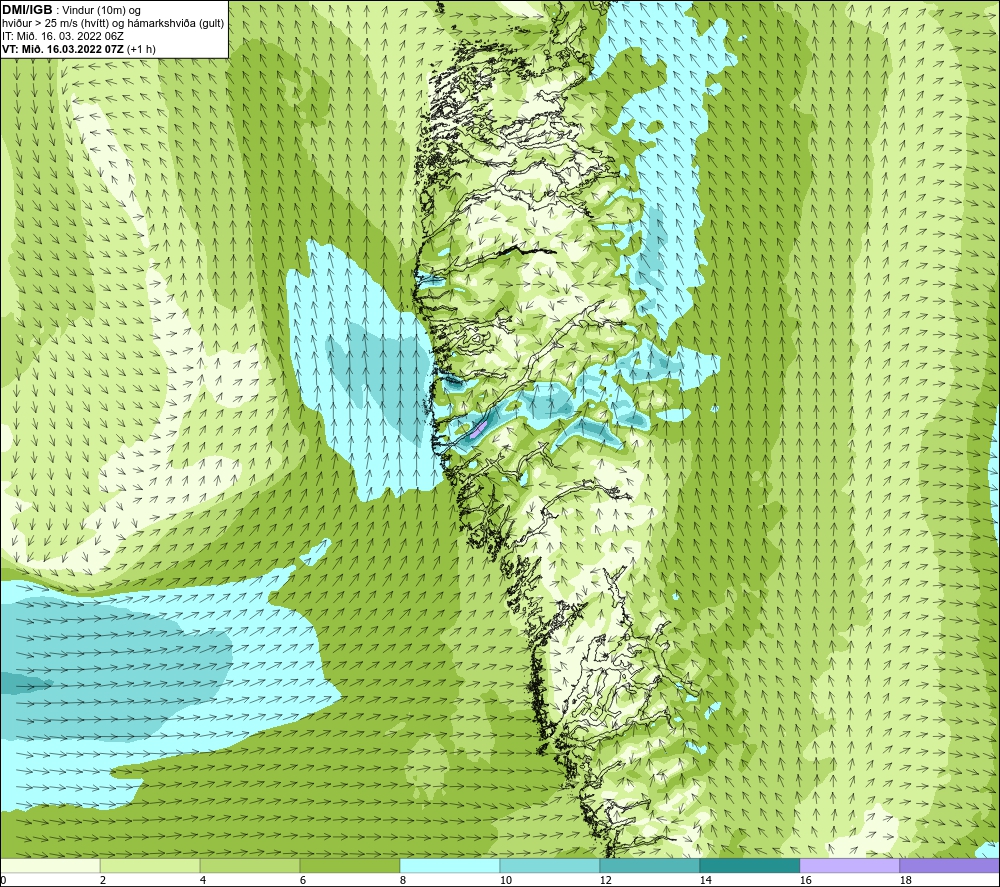This screenshot has height=887, width=1000.
Task: Click the purple legend swatch above 18 m/s
Action: click(949, 865)
